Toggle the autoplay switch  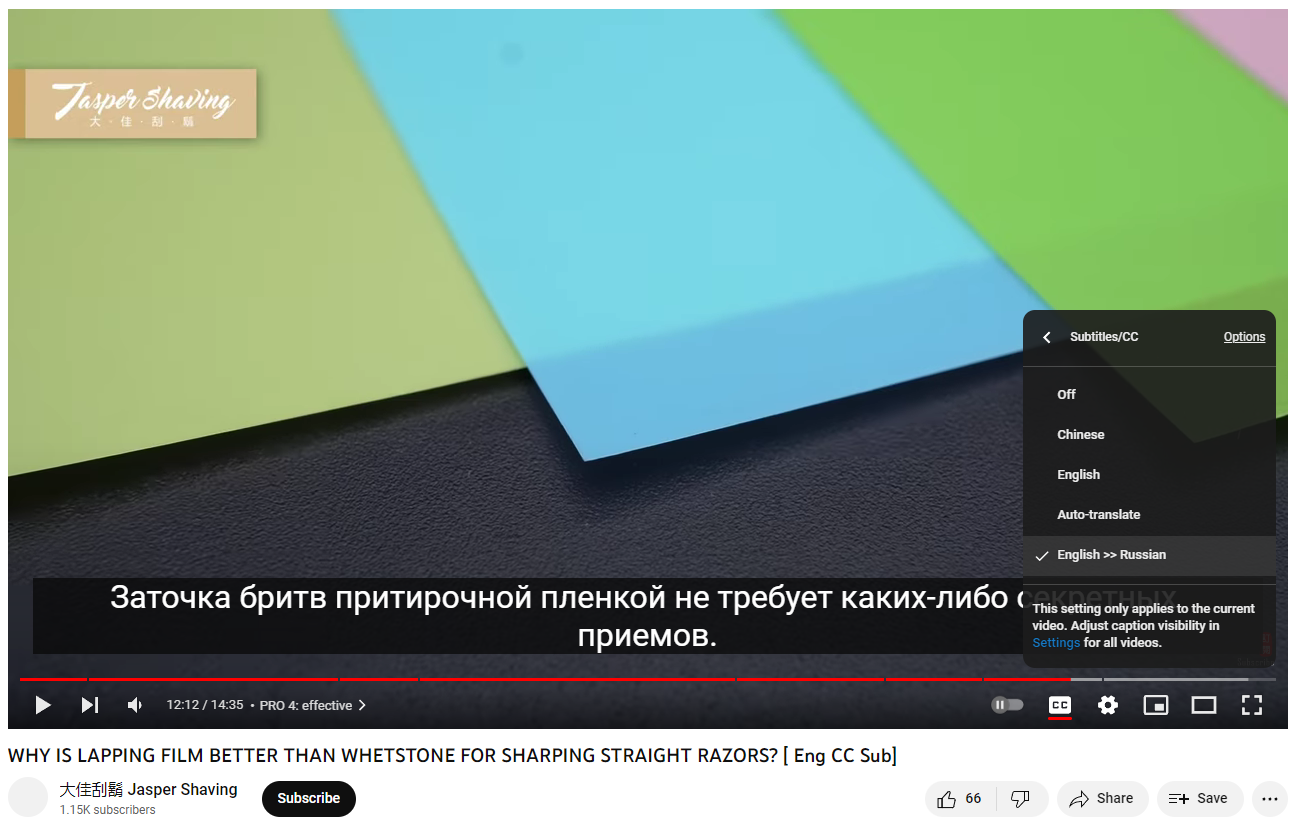[x=1007, y=705]
